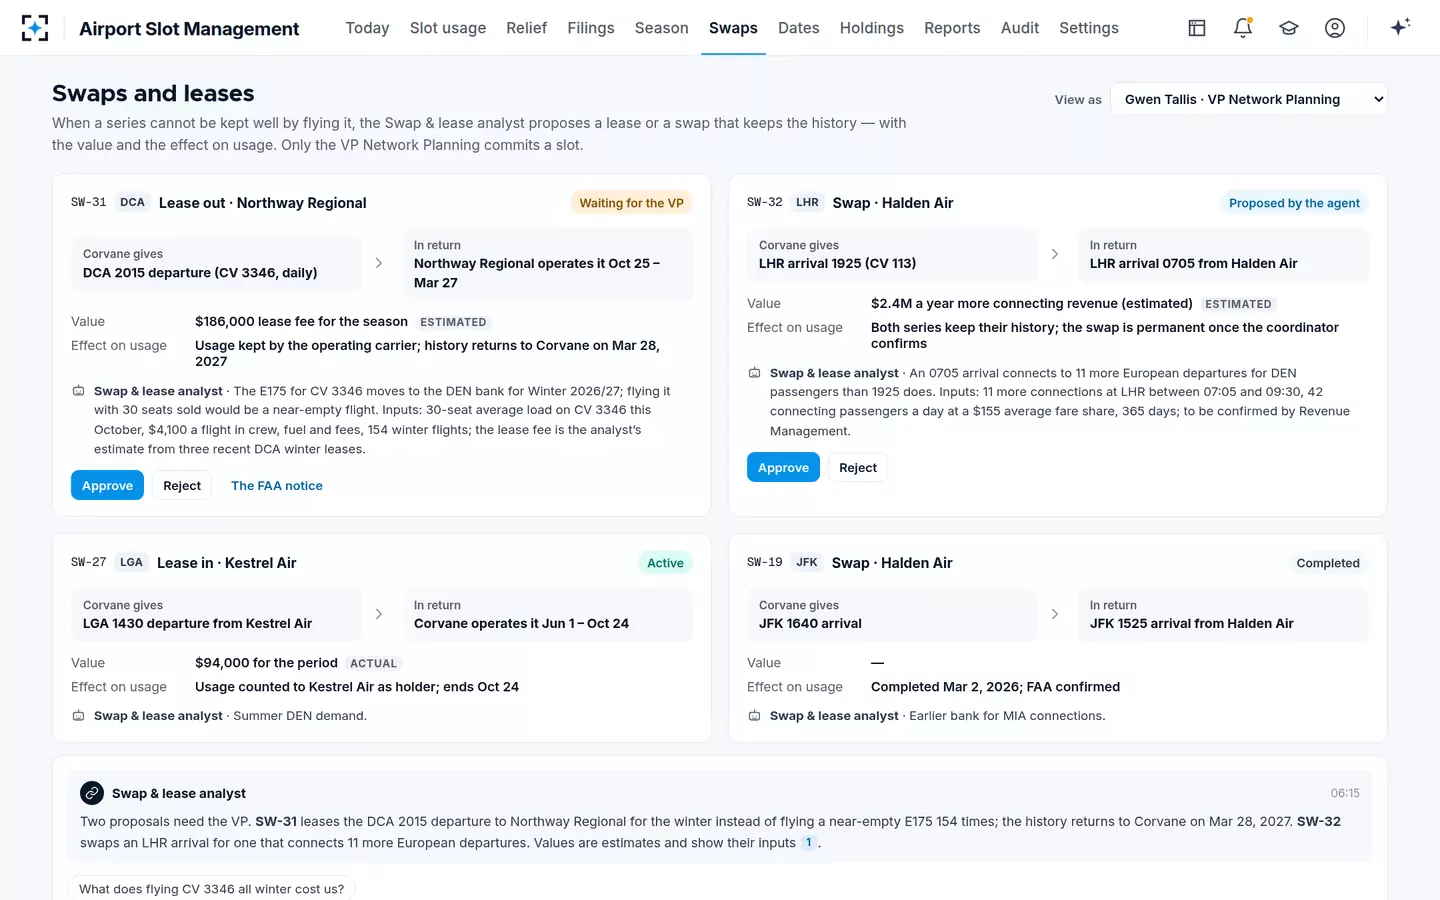Click the arrow chevron in SW-19 card
The height and width of the screenshot is (900, 1440).
1055,614
